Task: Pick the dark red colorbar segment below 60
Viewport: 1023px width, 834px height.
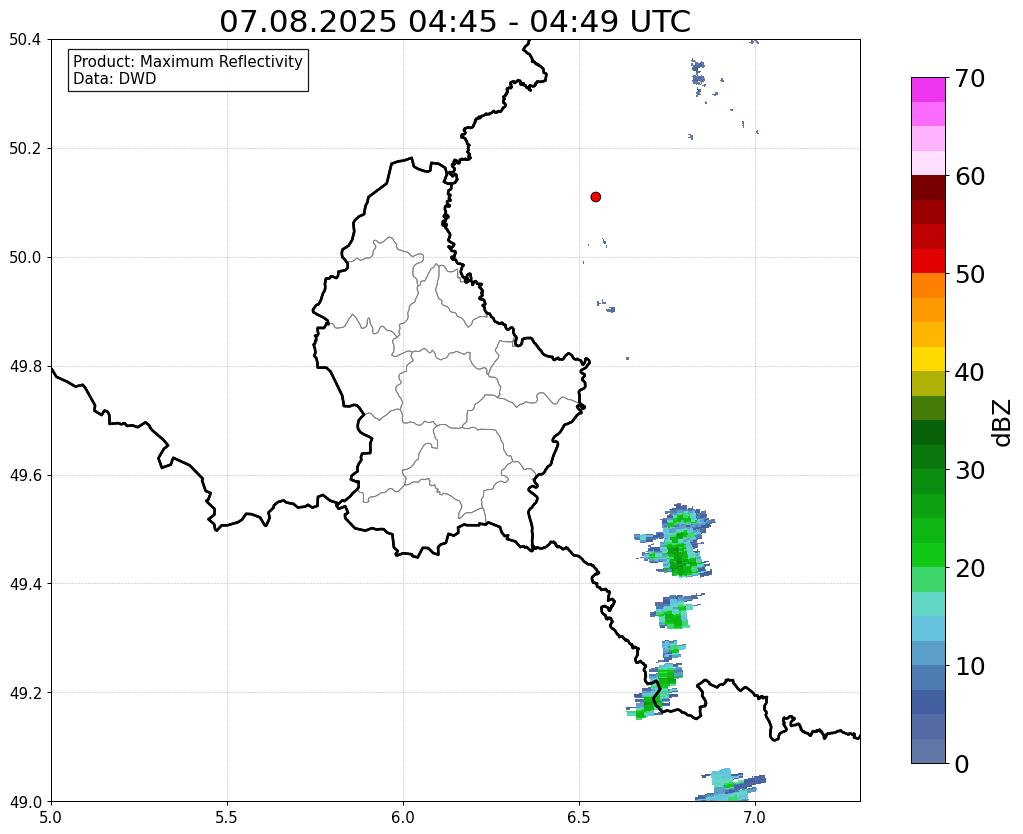Action: coord(928,188)
